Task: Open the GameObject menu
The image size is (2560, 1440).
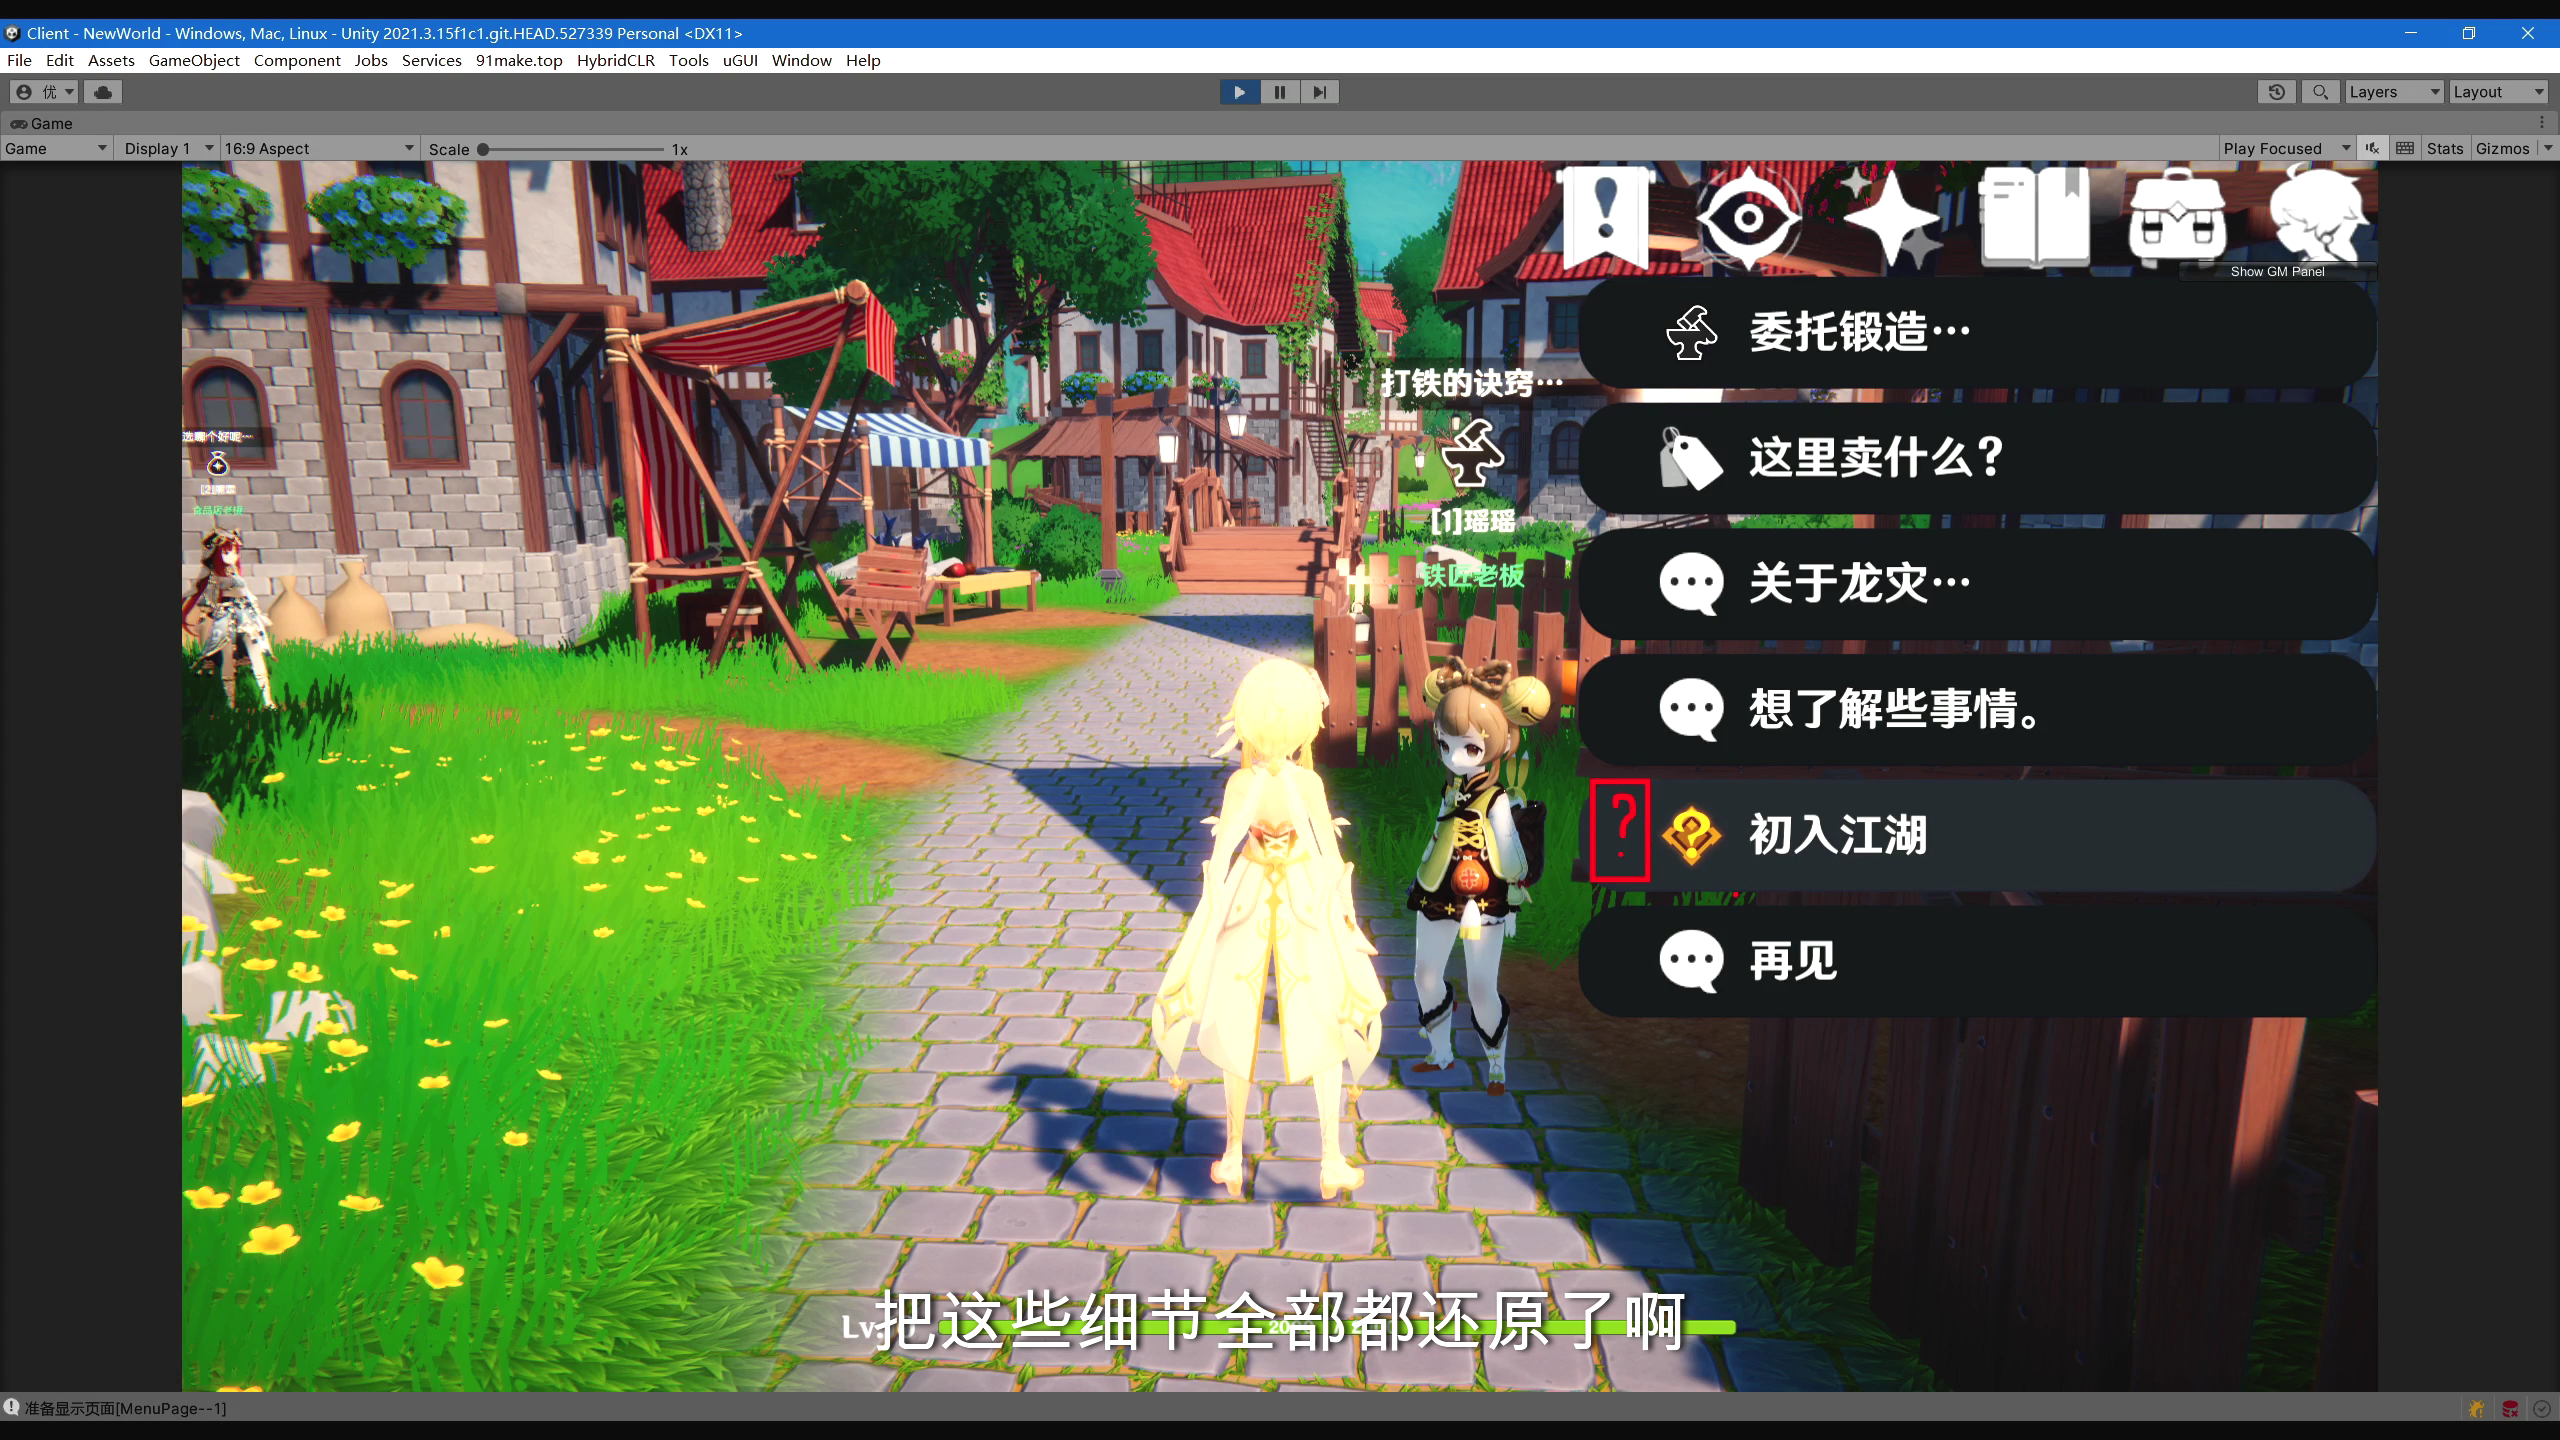Action: pyautogui.click(x=194, y=60)
